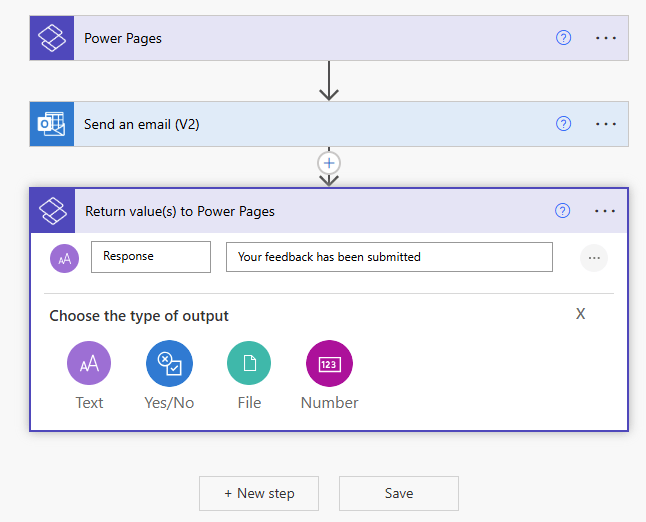This screenshot has height=522, width=646.
Task: Open Send an email (V2) ellipsis menu
Action: [x=606, y=124]
